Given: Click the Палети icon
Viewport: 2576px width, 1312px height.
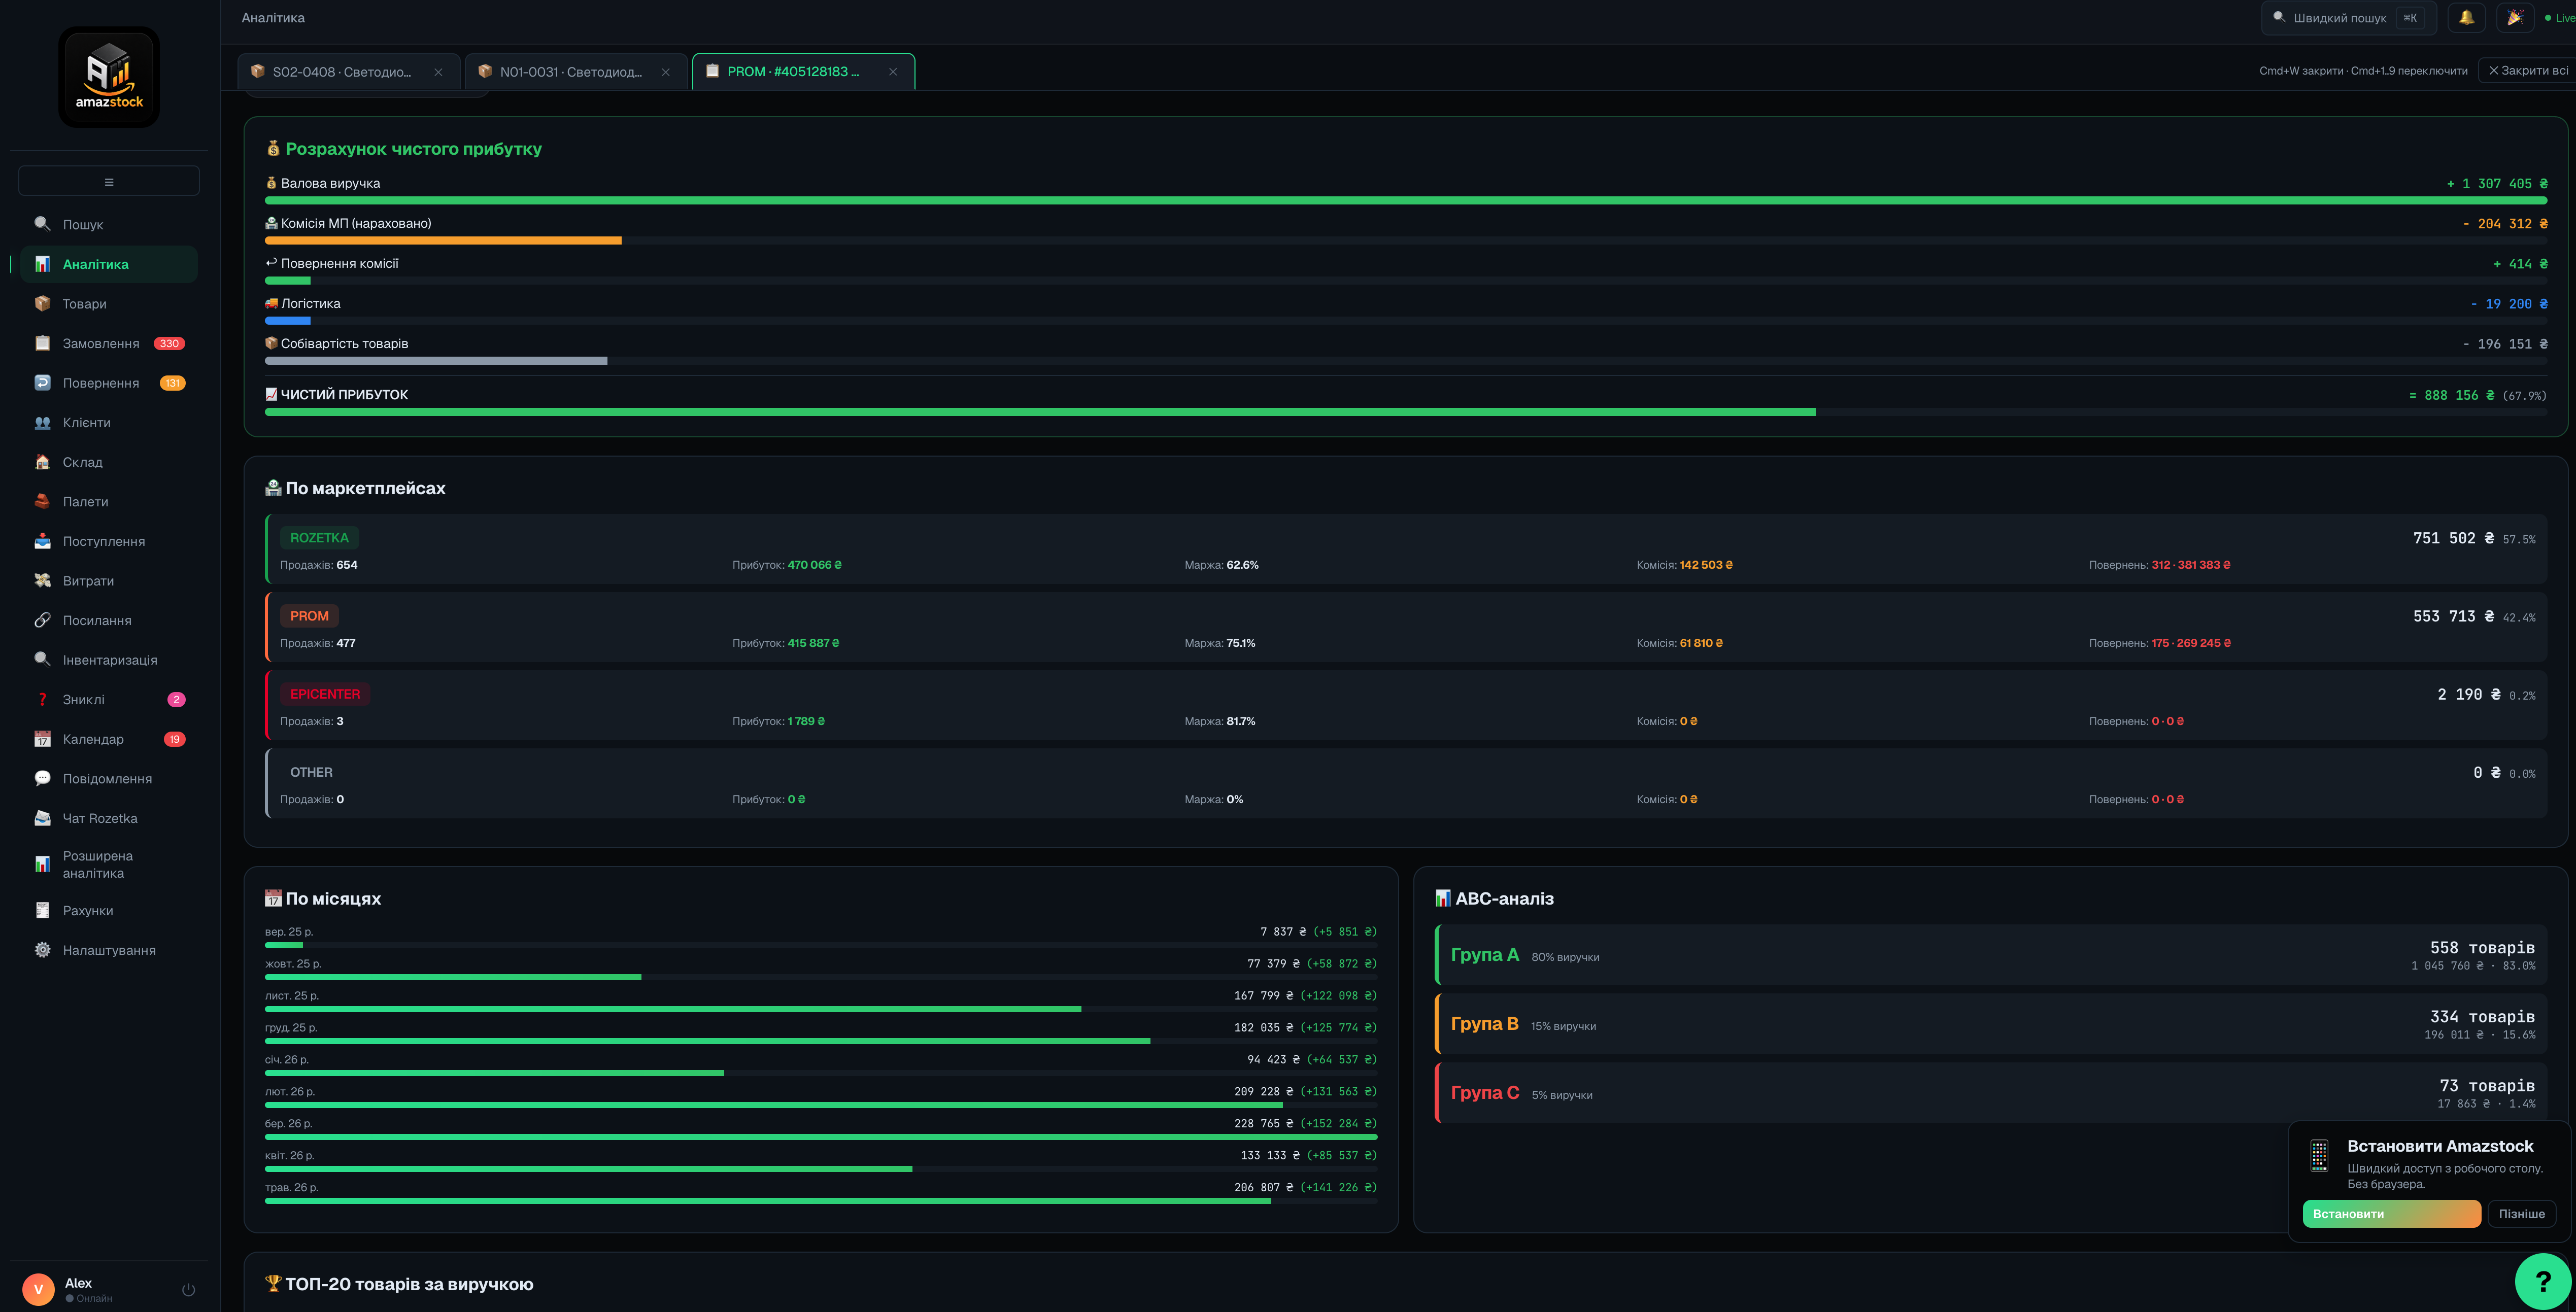Looking at the screenshot, I should (42, 501).
